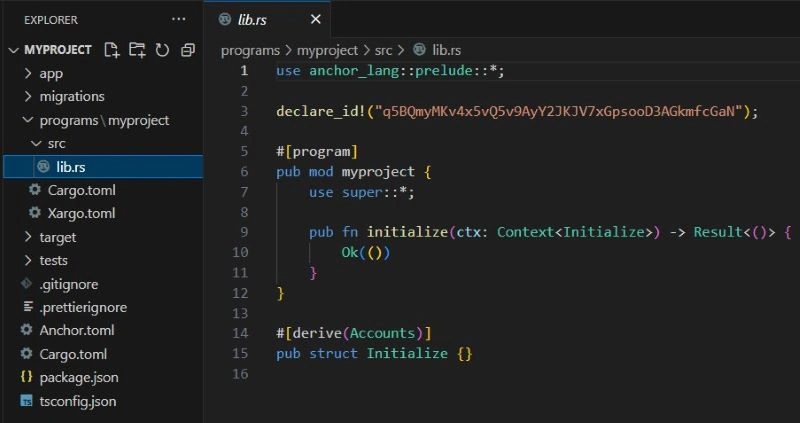The height and width of the screenshot is (423, 800).
Task: Click the Rust file icon beside lib.rs in the tree
Action: [44, 166]
